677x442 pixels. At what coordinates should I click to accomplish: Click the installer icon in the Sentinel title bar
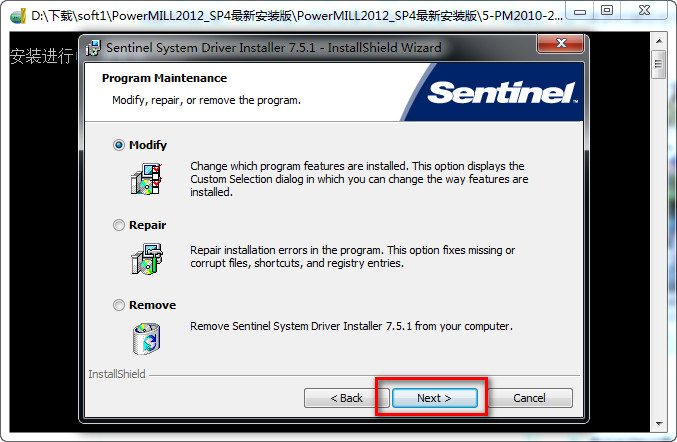click(x=94, y=48)
